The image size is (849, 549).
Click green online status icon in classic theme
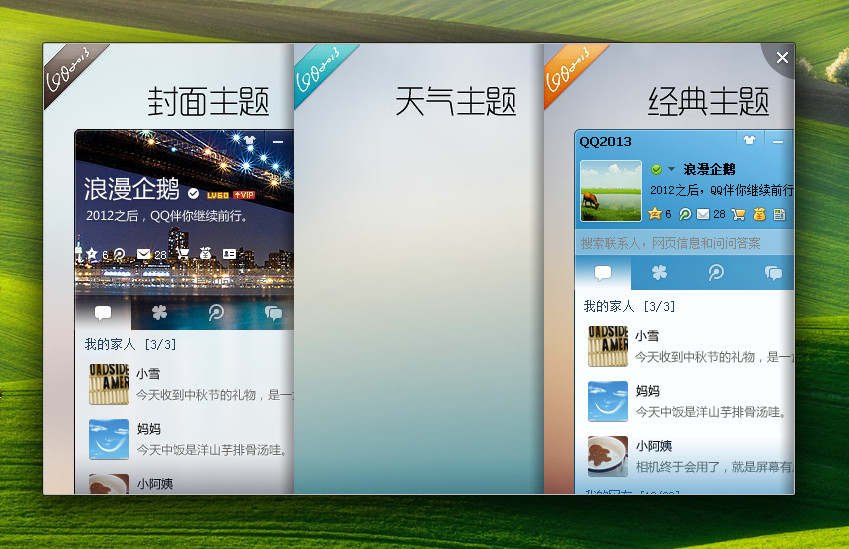point(656,169)
